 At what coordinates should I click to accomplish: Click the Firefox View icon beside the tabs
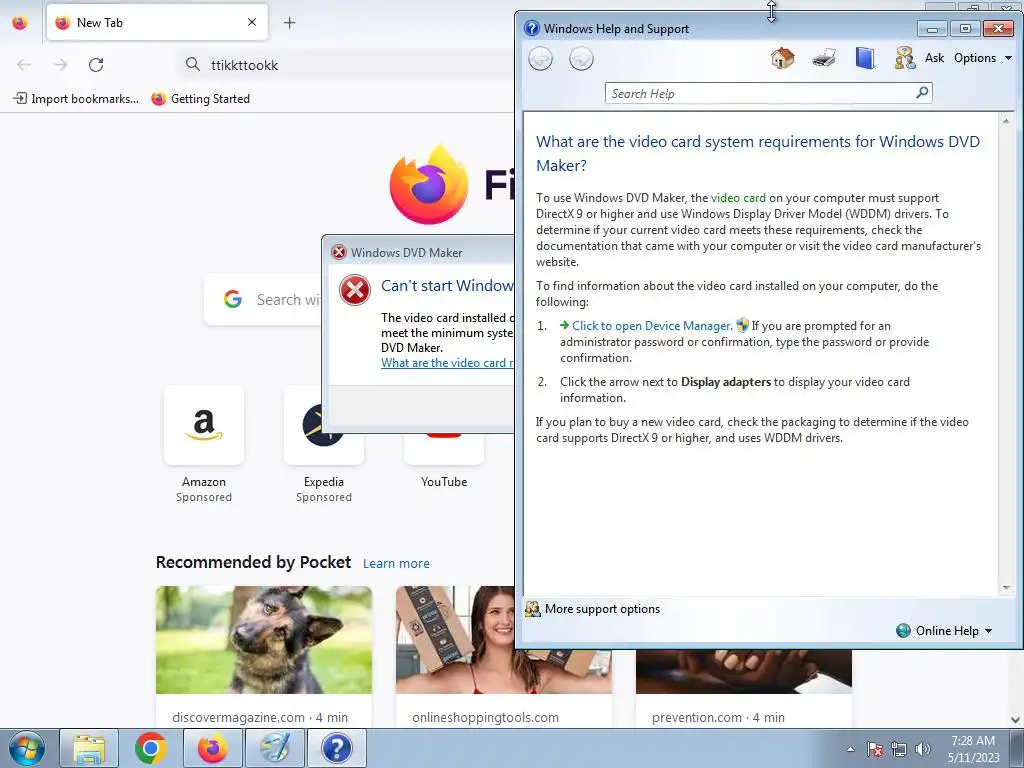tap(20, 23)
